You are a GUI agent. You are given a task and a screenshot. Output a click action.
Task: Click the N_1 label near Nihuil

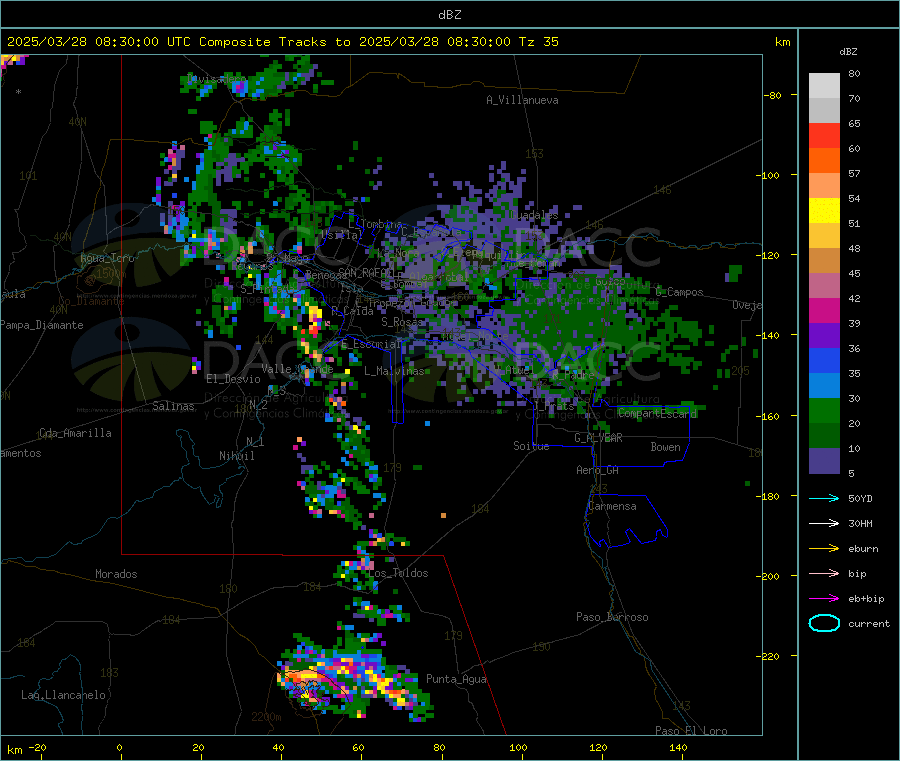(x=255, y=441)
